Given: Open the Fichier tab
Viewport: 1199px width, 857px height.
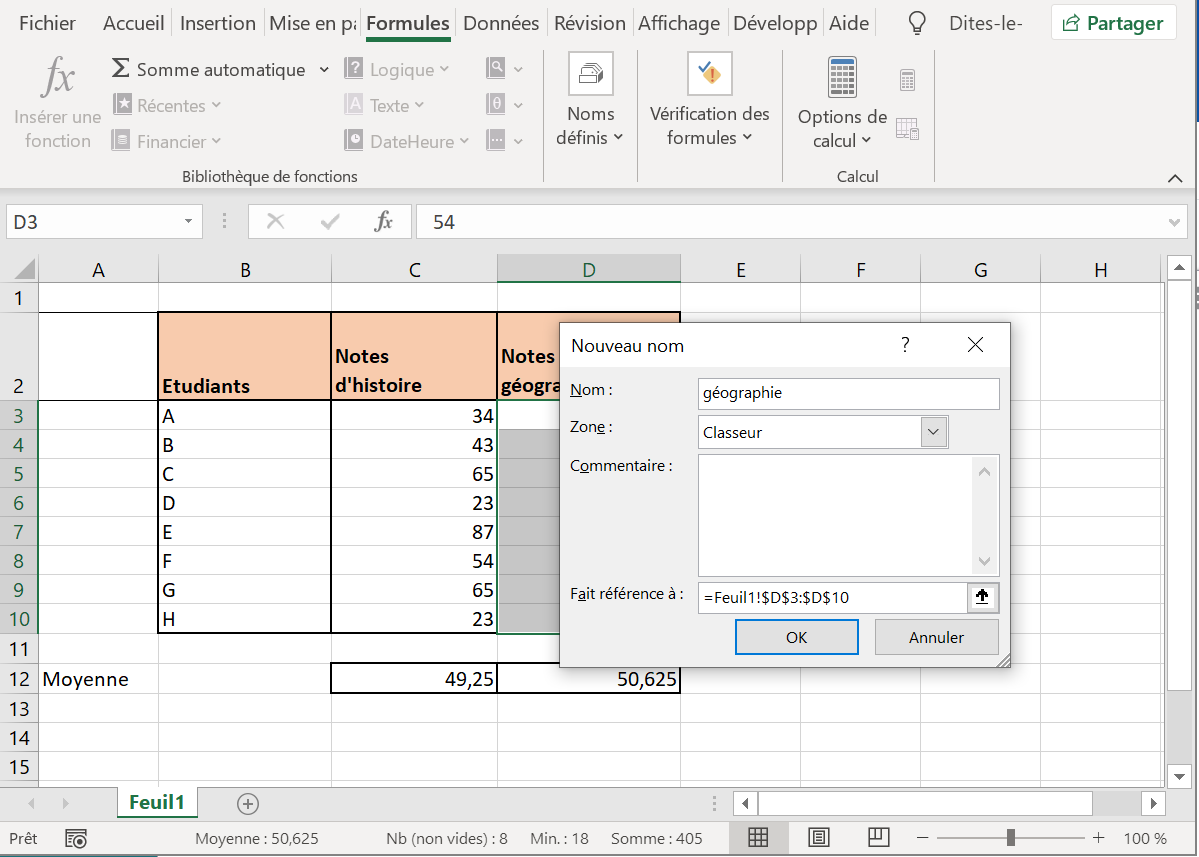Looking at the screenshot, I should click(47, 24).
